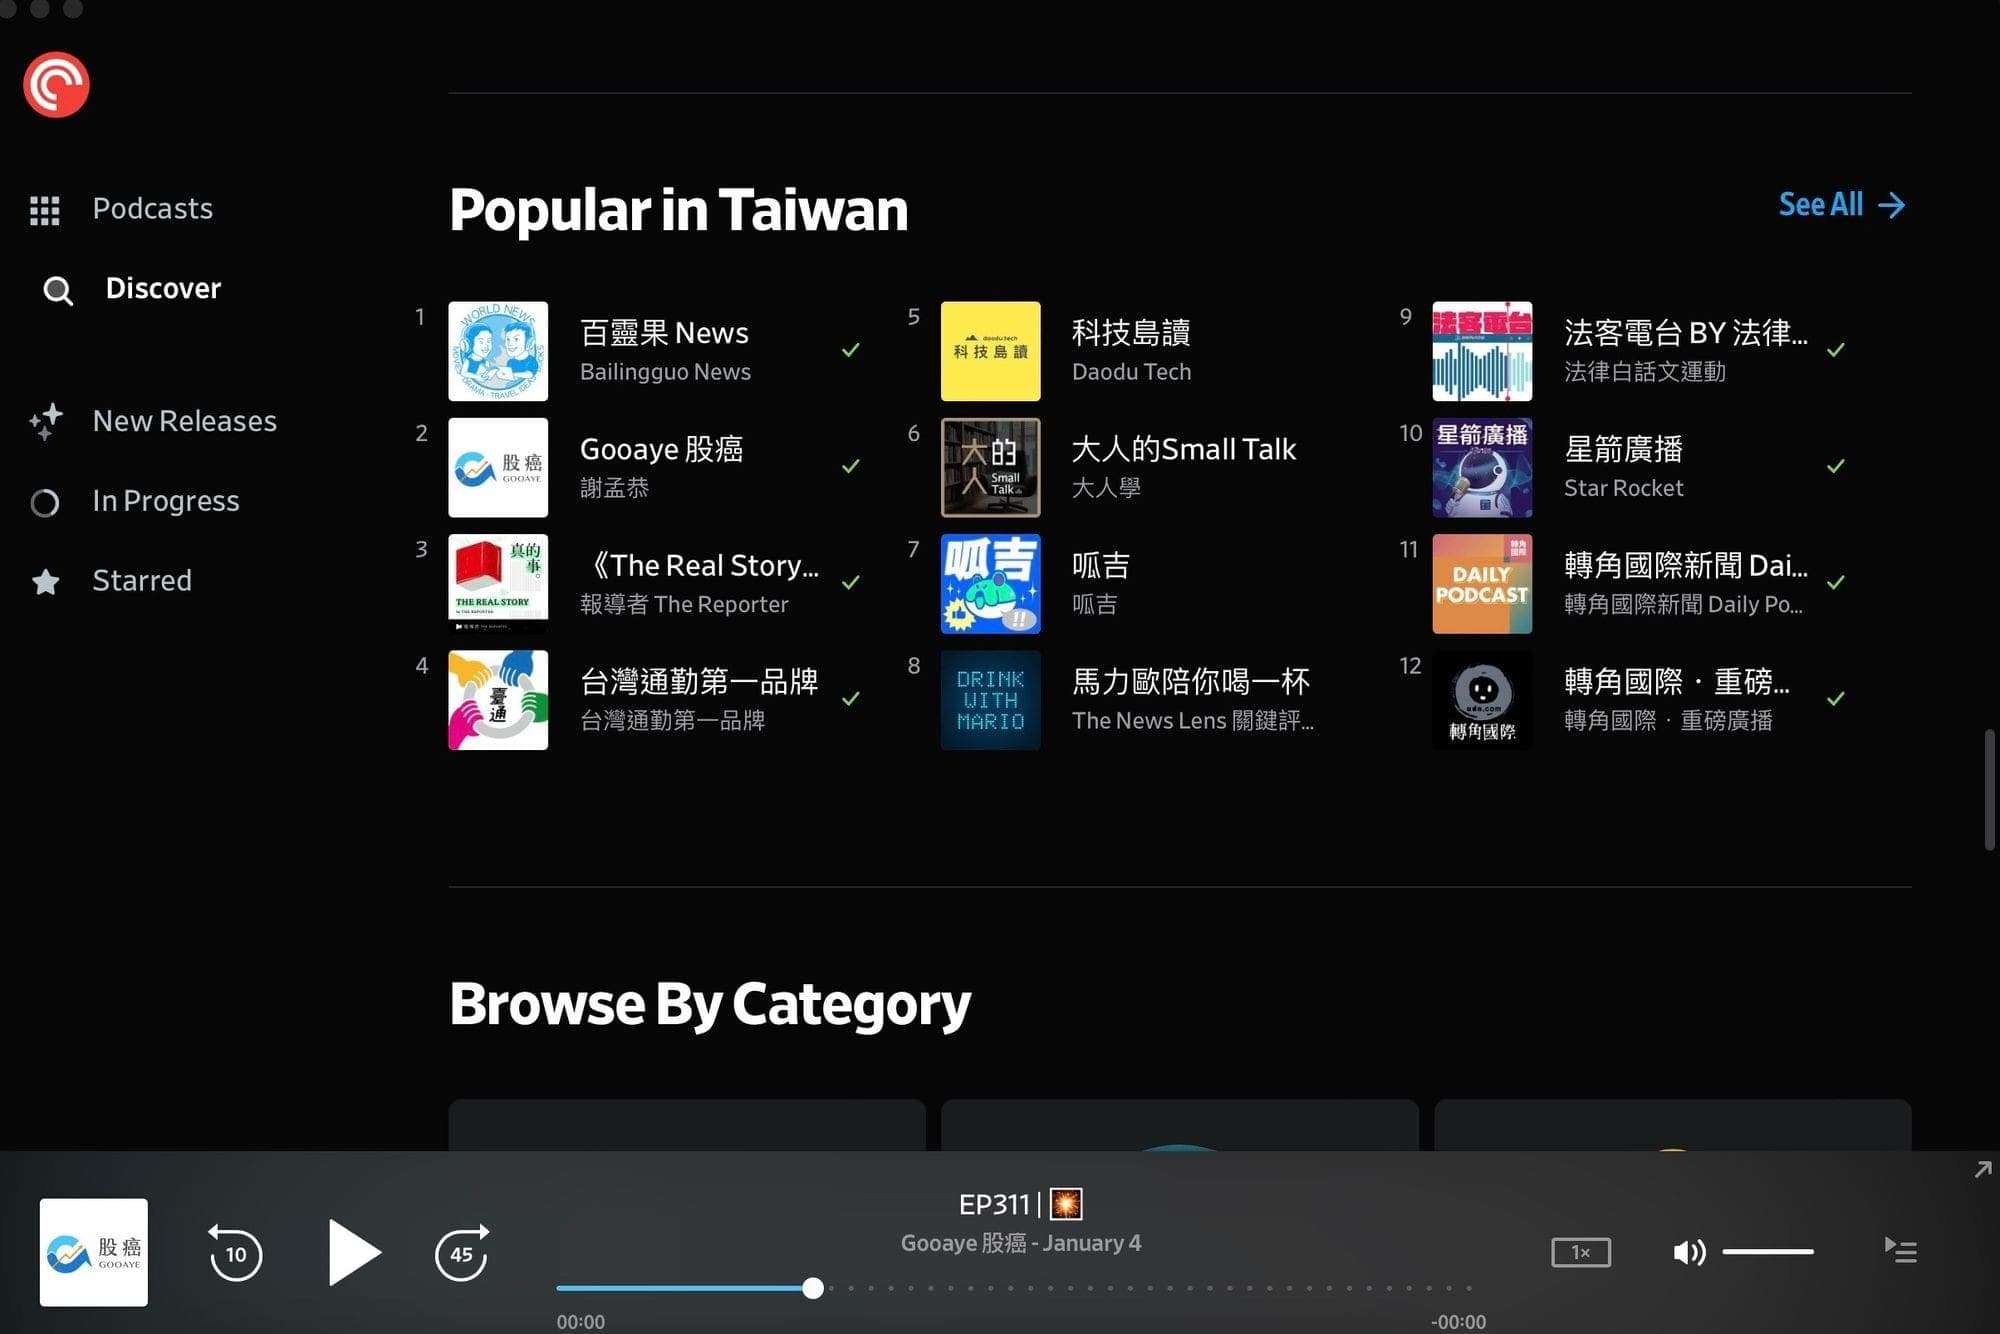Skip back 10 seconds
Image resolution: width=2000 pixels, height=1334 pixels.
click(236, 1252)
